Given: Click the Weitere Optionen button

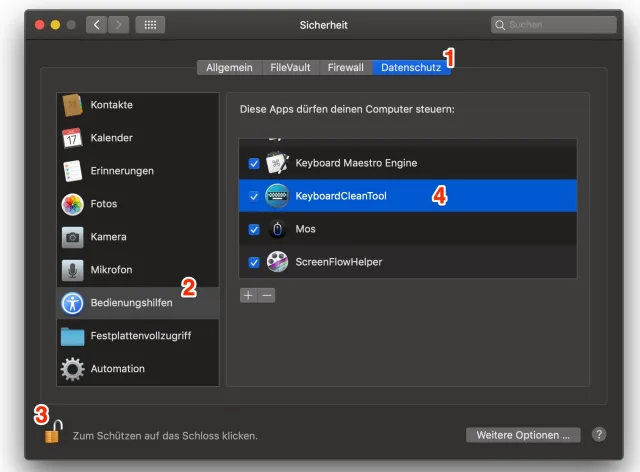Looking at the screenshot, I should coord(523,435).
